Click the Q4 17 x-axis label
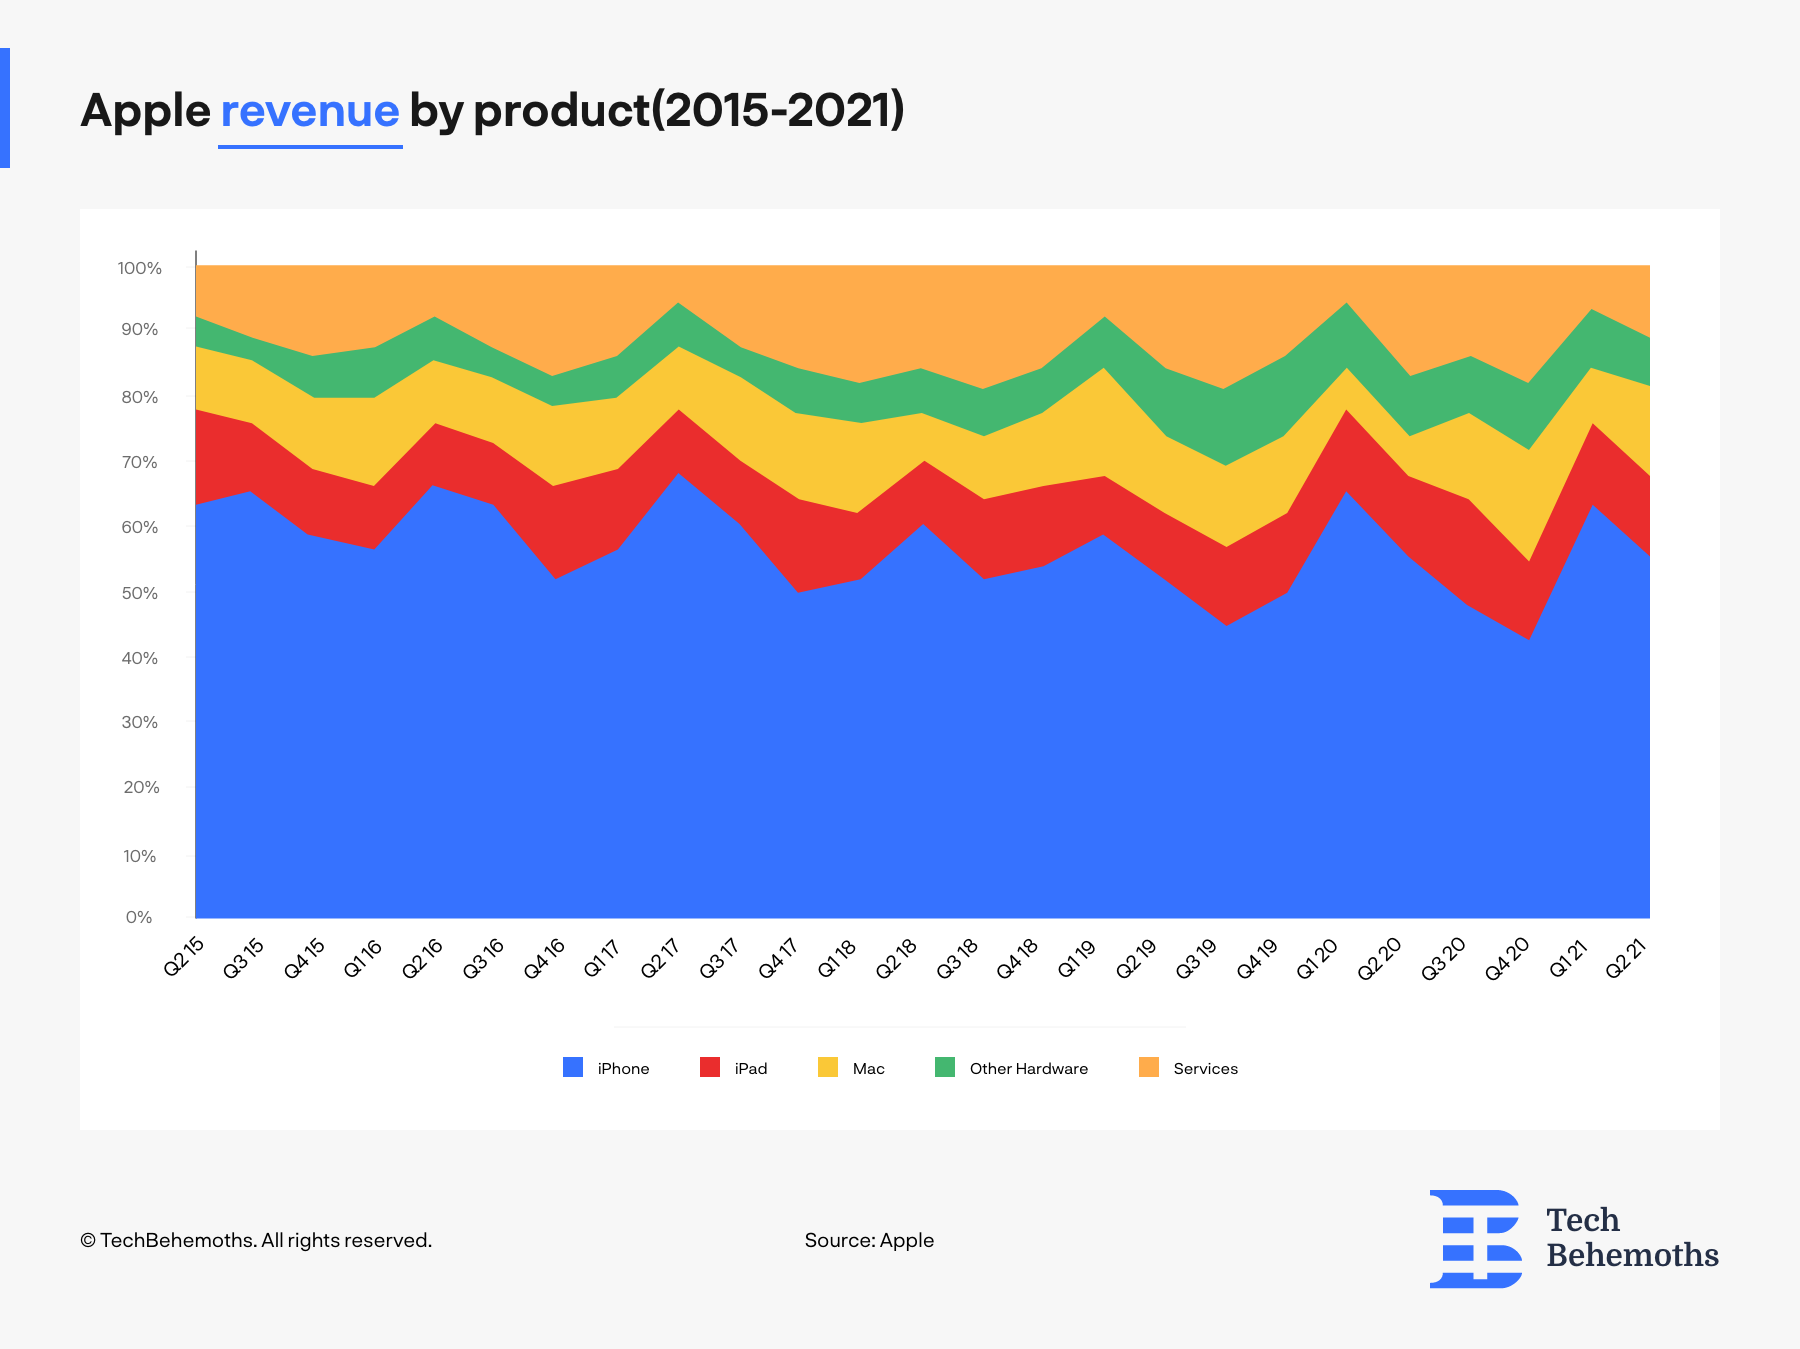The width and height of the screenshot is (1800, 1349). [x=780, y=957]
